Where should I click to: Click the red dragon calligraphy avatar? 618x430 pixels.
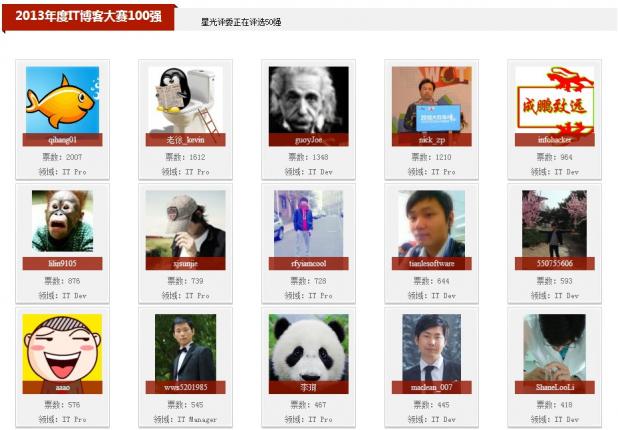pyautogui.click(x=555, y=100)
